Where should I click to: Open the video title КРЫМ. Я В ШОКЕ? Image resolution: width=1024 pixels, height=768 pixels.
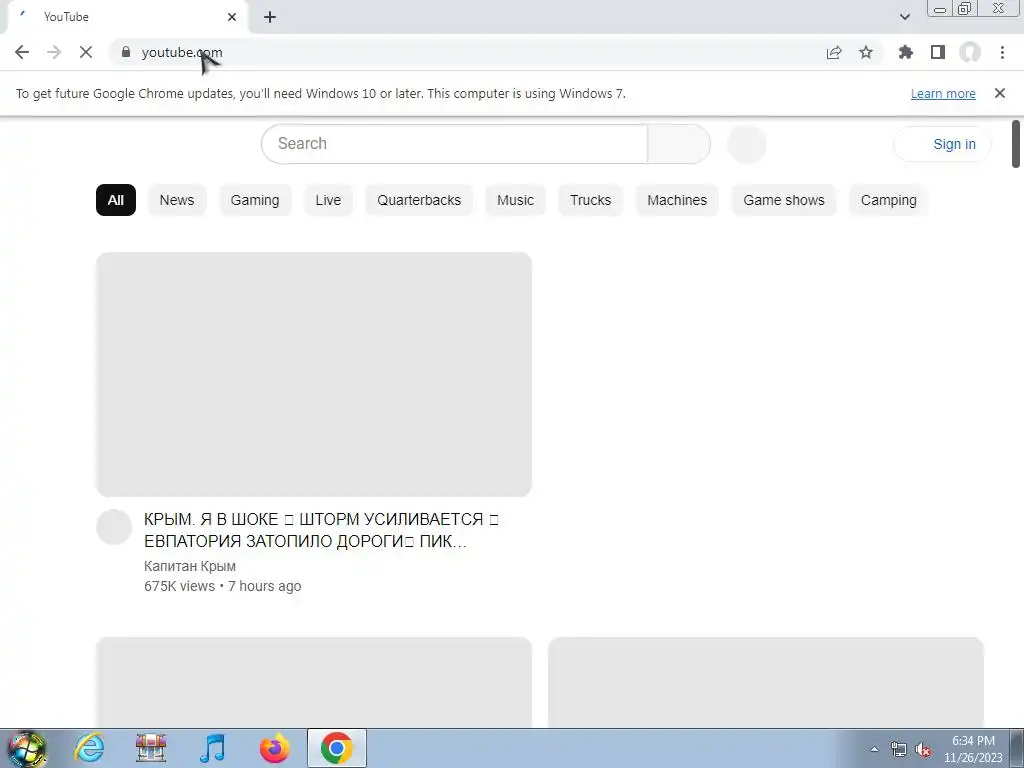click(321, 530)
